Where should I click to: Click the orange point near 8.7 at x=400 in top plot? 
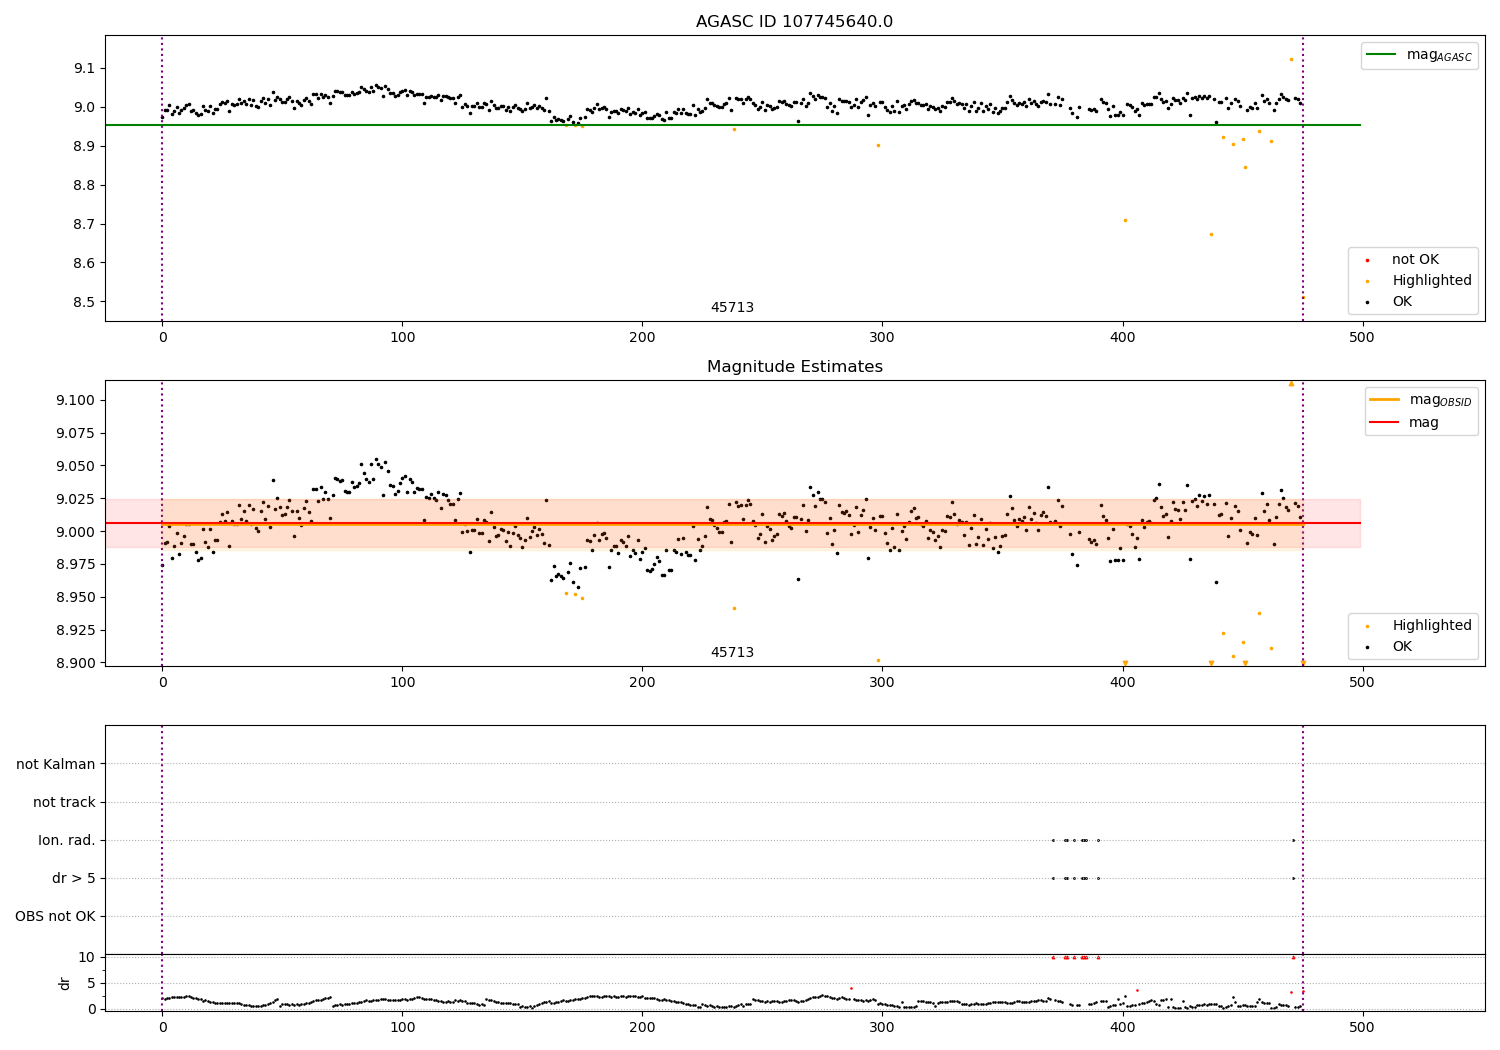pyautogui.click(x=1125, y=220)
